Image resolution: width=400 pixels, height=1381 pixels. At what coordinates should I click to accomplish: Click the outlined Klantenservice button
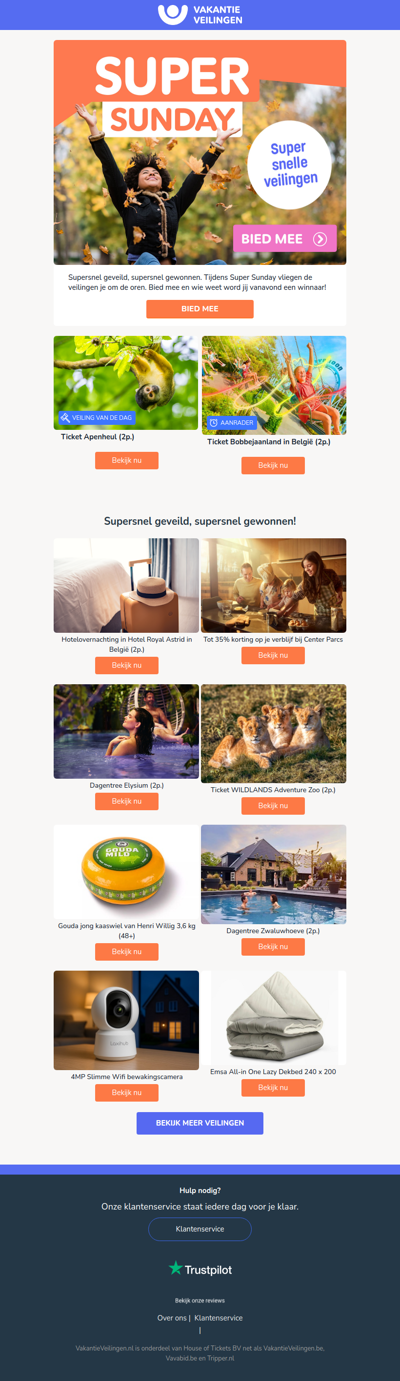[x=200, y=1228]
